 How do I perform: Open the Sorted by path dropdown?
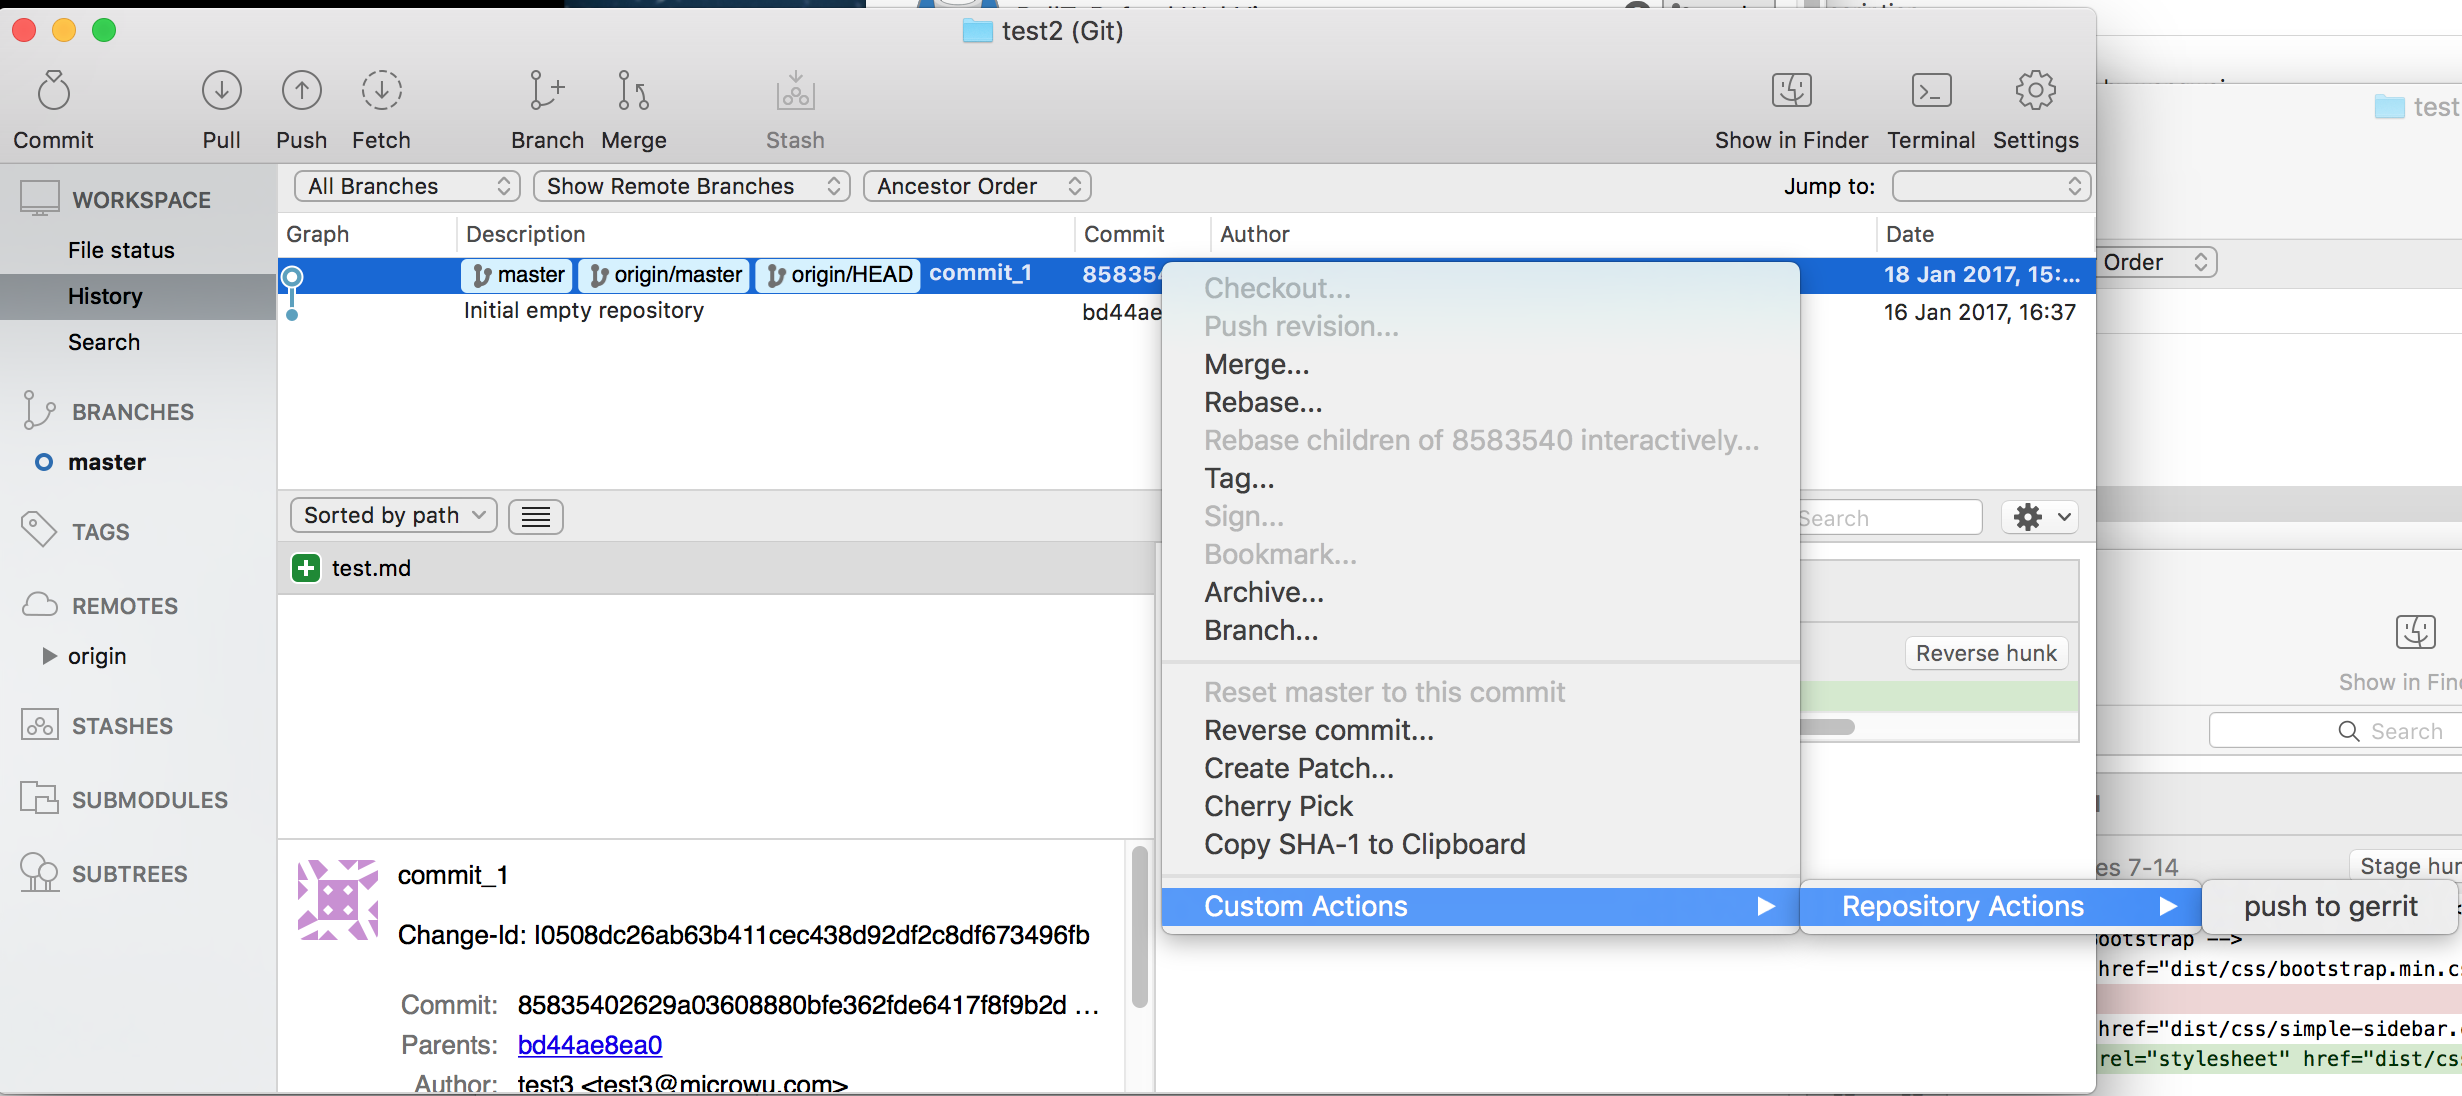[393, 515]
